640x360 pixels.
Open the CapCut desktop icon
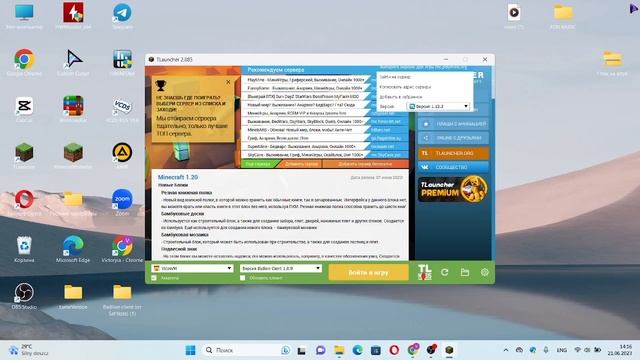pos(24,109)
